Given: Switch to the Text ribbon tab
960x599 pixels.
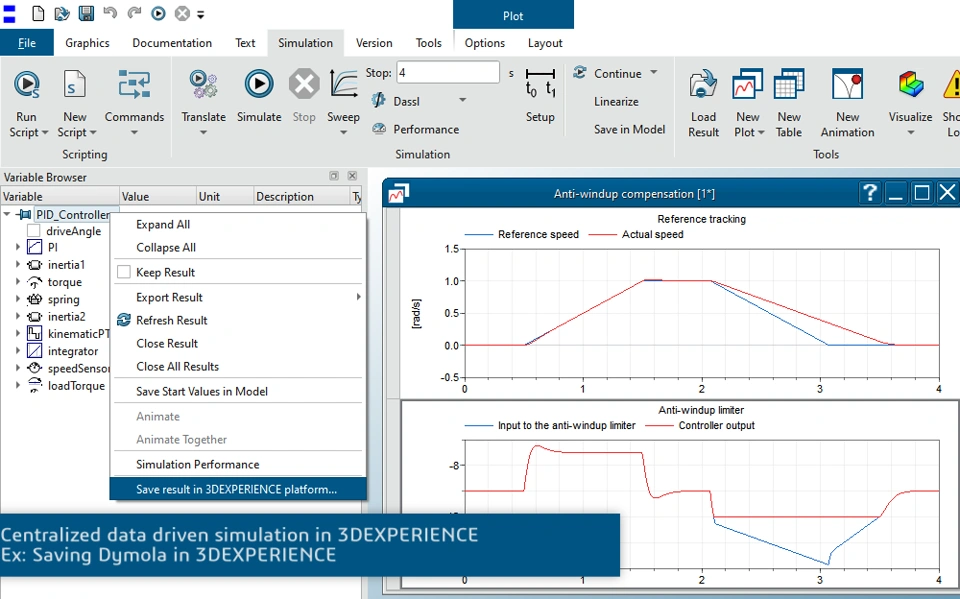Looking at the screenshot, I should click(245, 43).
